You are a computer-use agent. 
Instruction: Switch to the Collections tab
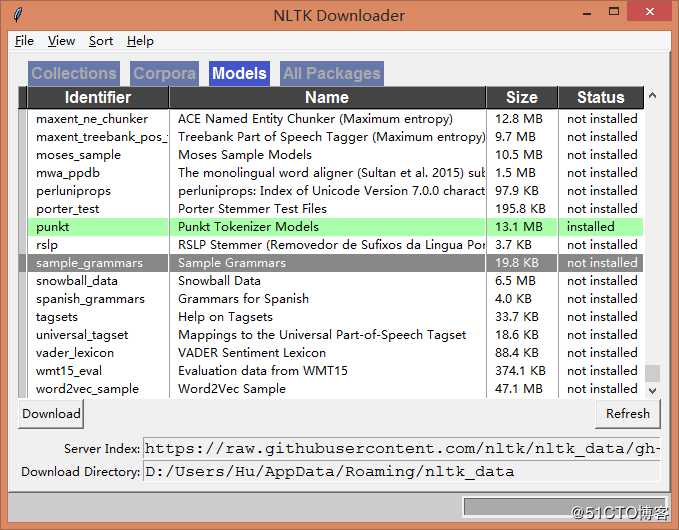[x=74, y=73]
